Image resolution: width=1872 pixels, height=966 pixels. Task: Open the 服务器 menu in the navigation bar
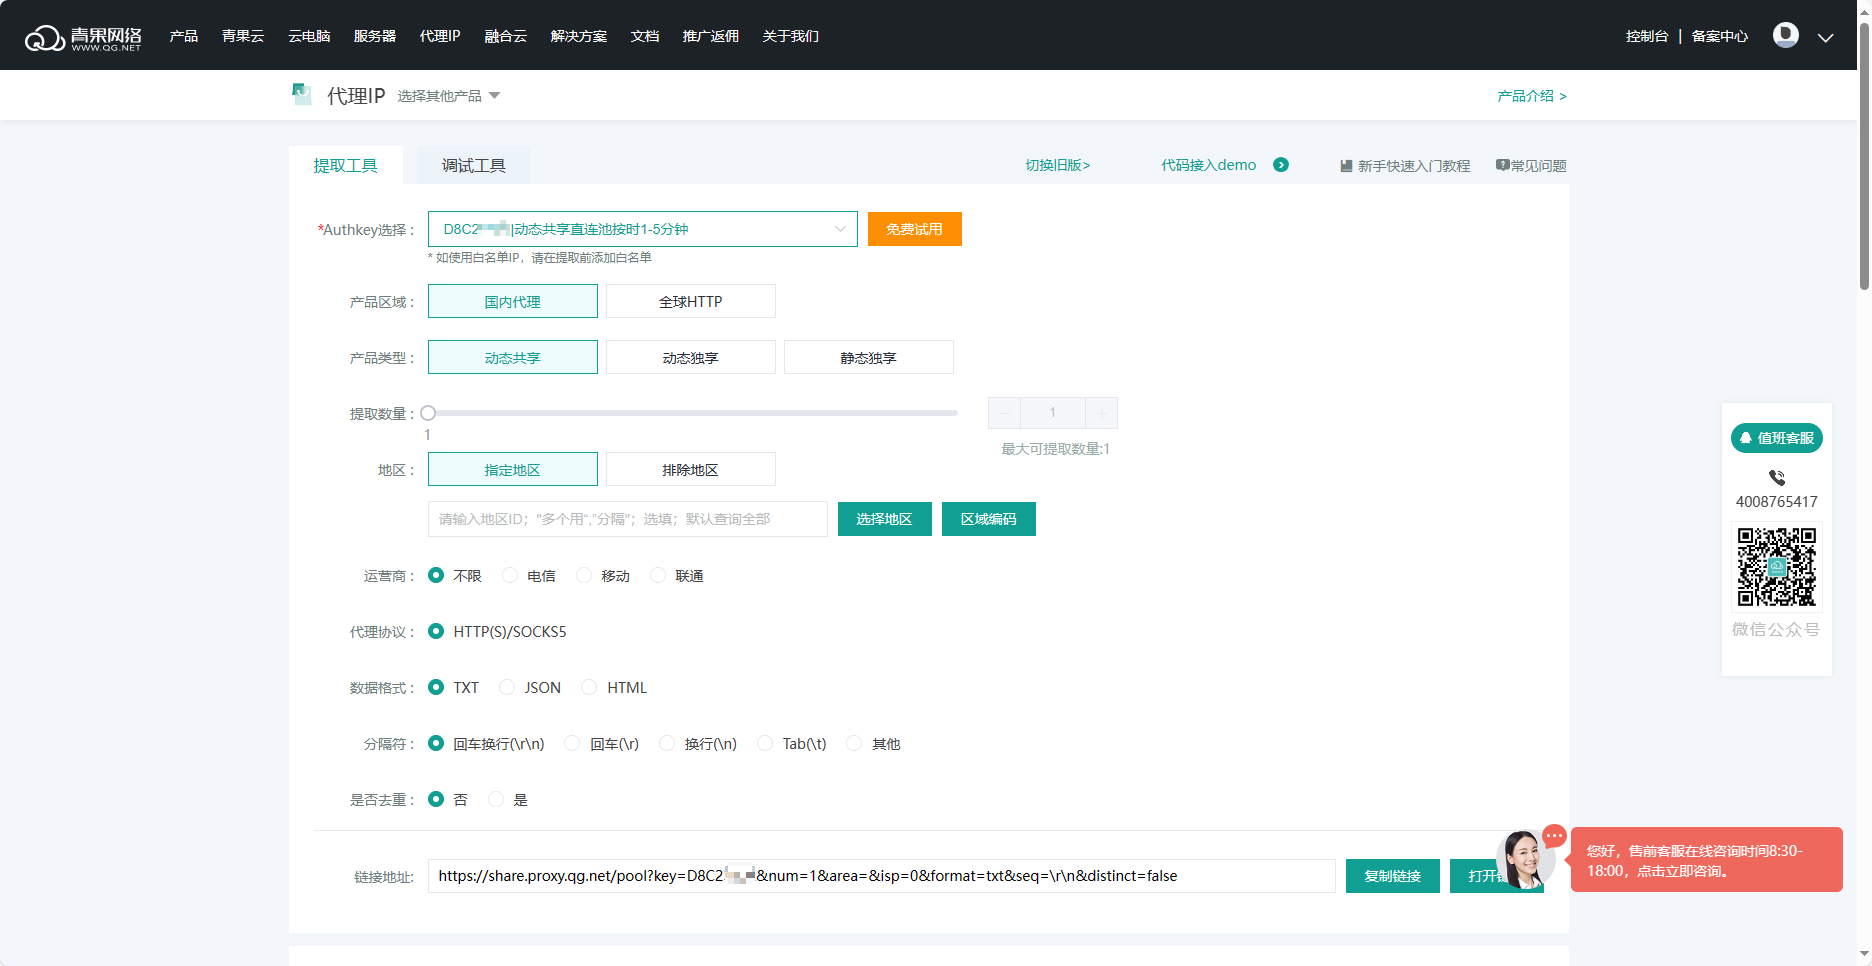tap(374, 36)
